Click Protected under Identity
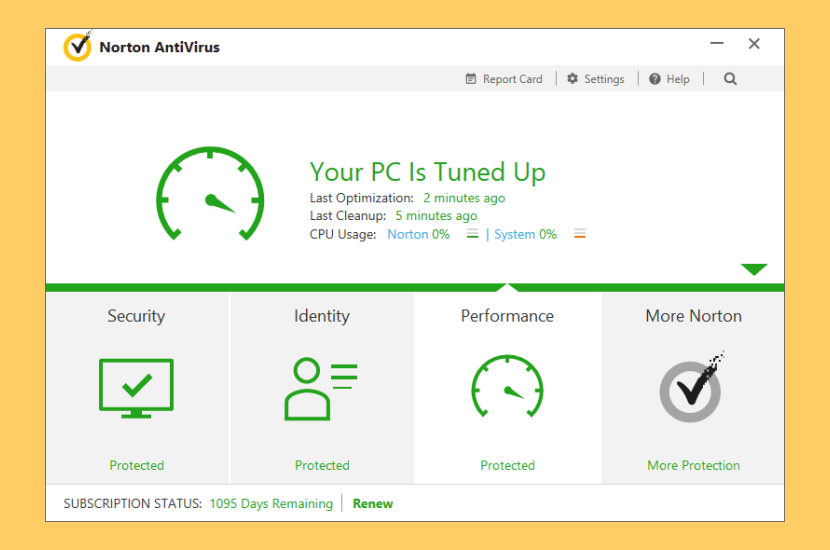830x550 pixels. click(x=322, y=465)
